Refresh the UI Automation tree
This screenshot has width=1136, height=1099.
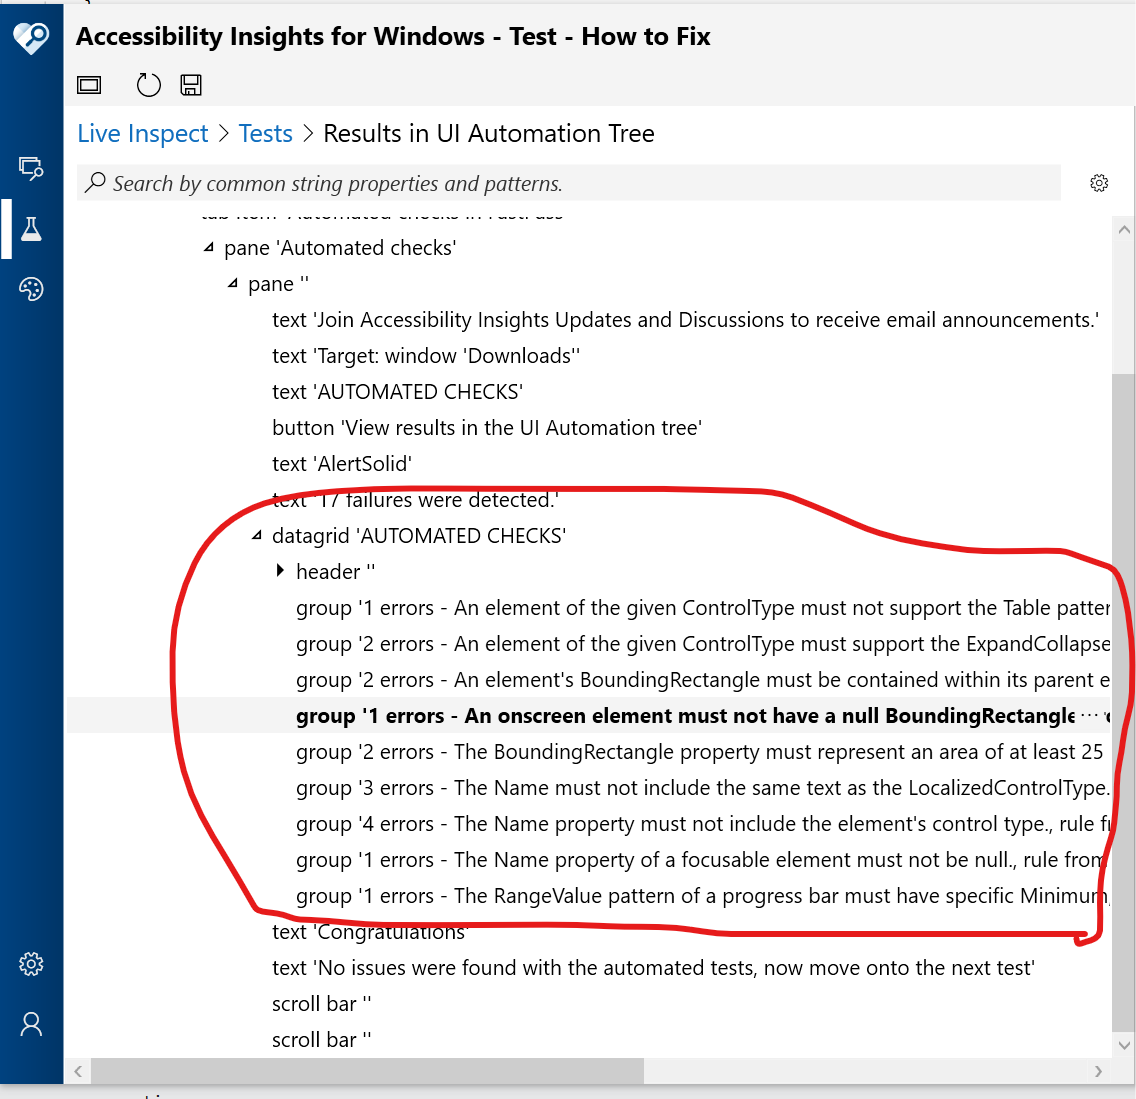(148, 84)
